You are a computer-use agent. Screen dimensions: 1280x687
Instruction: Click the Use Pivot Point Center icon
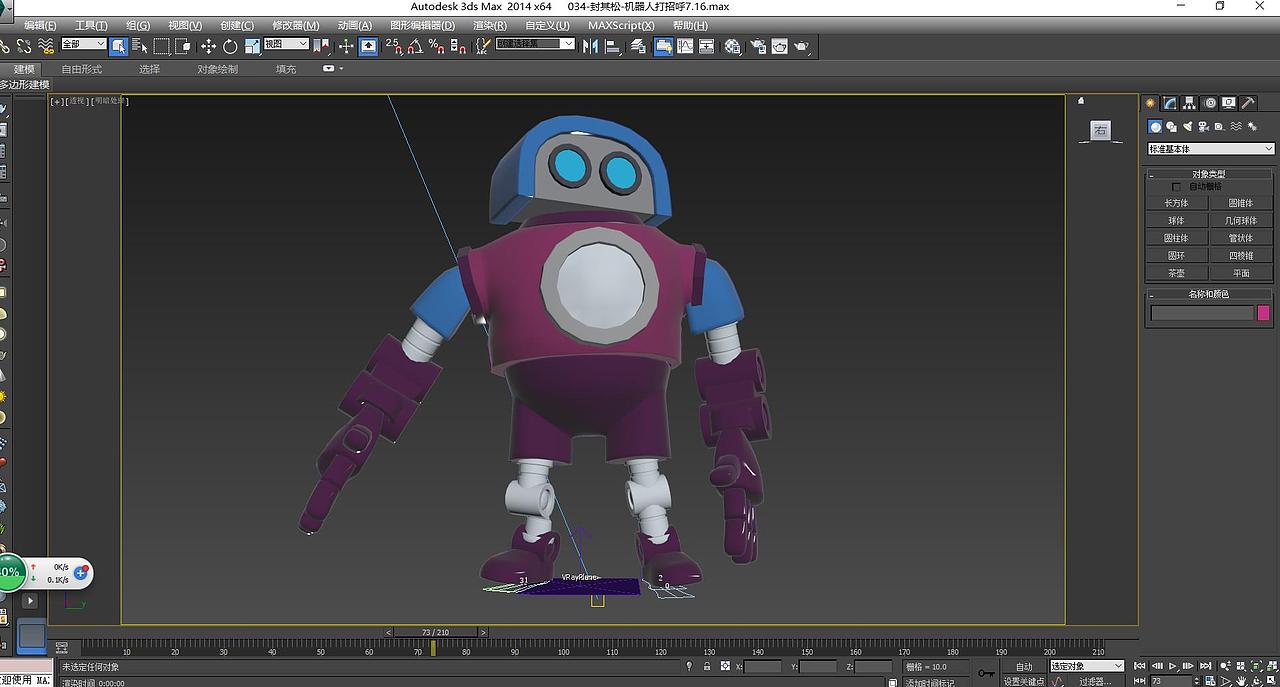click(321, 46)
